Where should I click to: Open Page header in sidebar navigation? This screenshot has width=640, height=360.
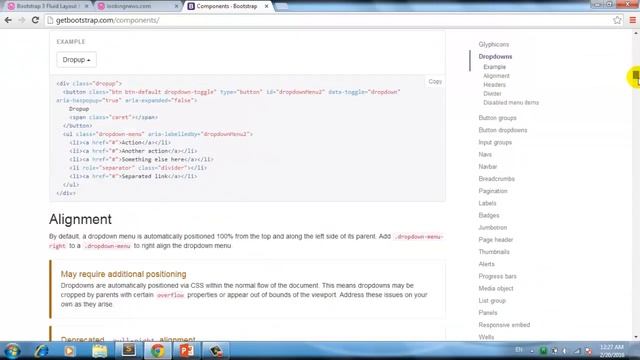[496, 240]
